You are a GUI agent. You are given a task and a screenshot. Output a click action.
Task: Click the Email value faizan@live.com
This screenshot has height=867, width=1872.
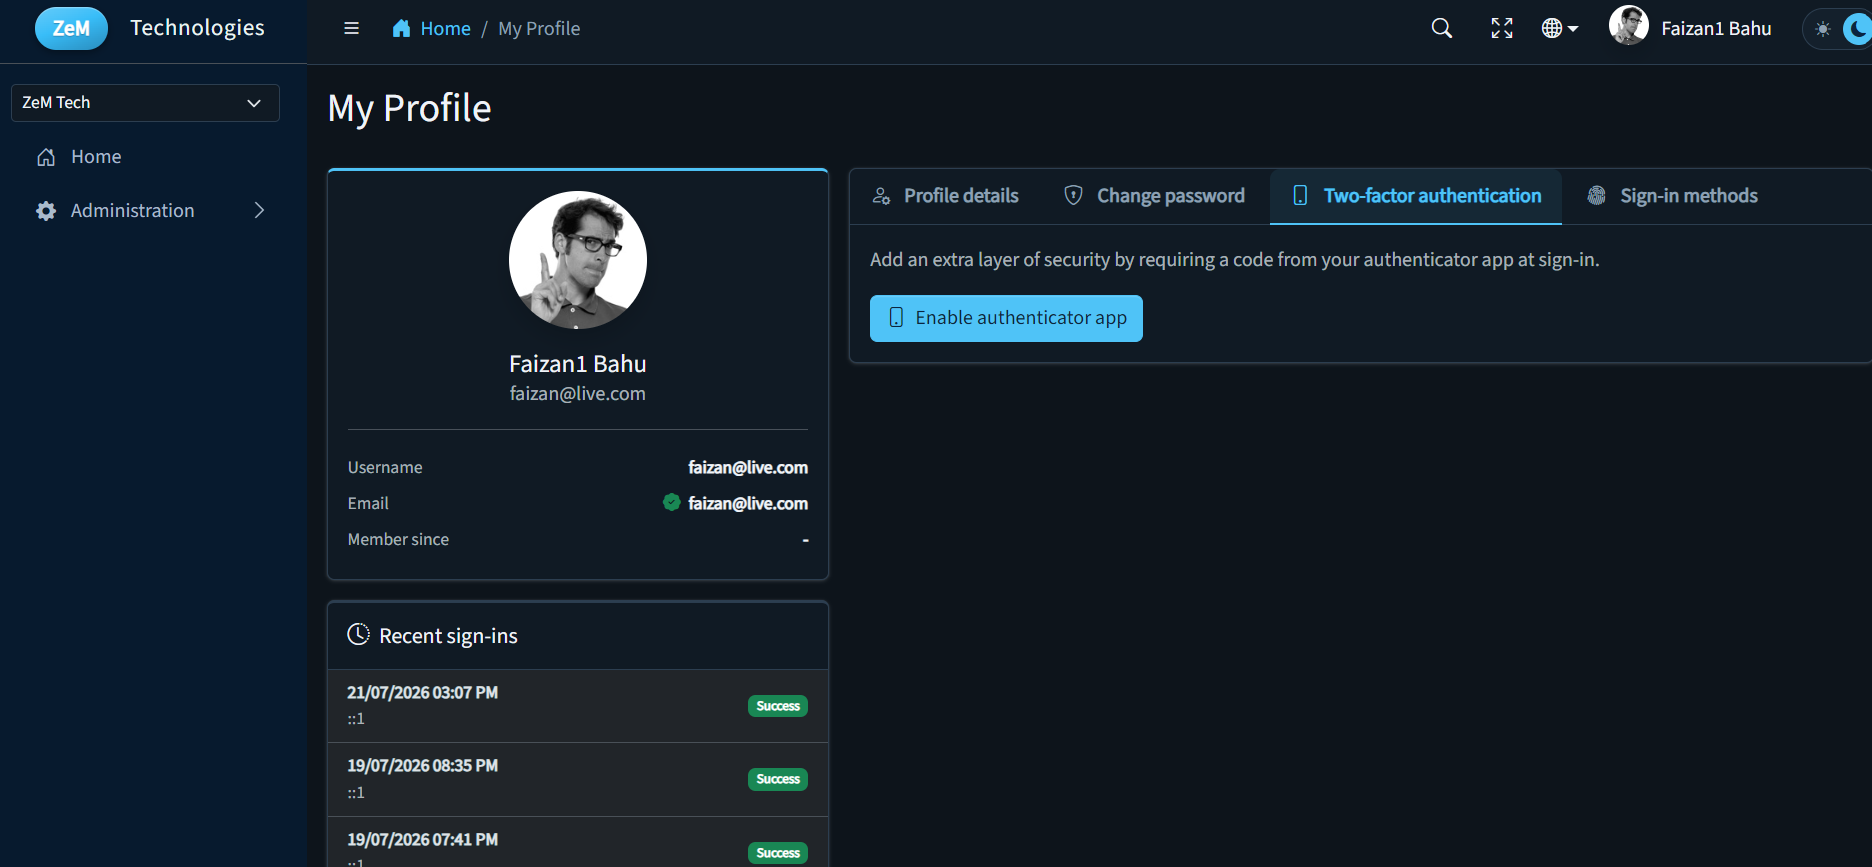tap(748, 503)
